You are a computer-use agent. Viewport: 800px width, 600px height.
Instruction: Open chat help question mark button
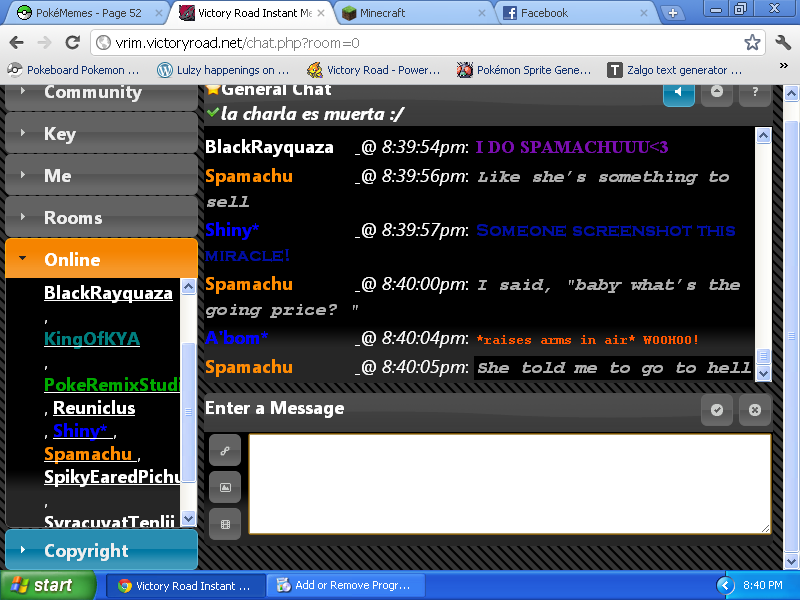point(755,92)
